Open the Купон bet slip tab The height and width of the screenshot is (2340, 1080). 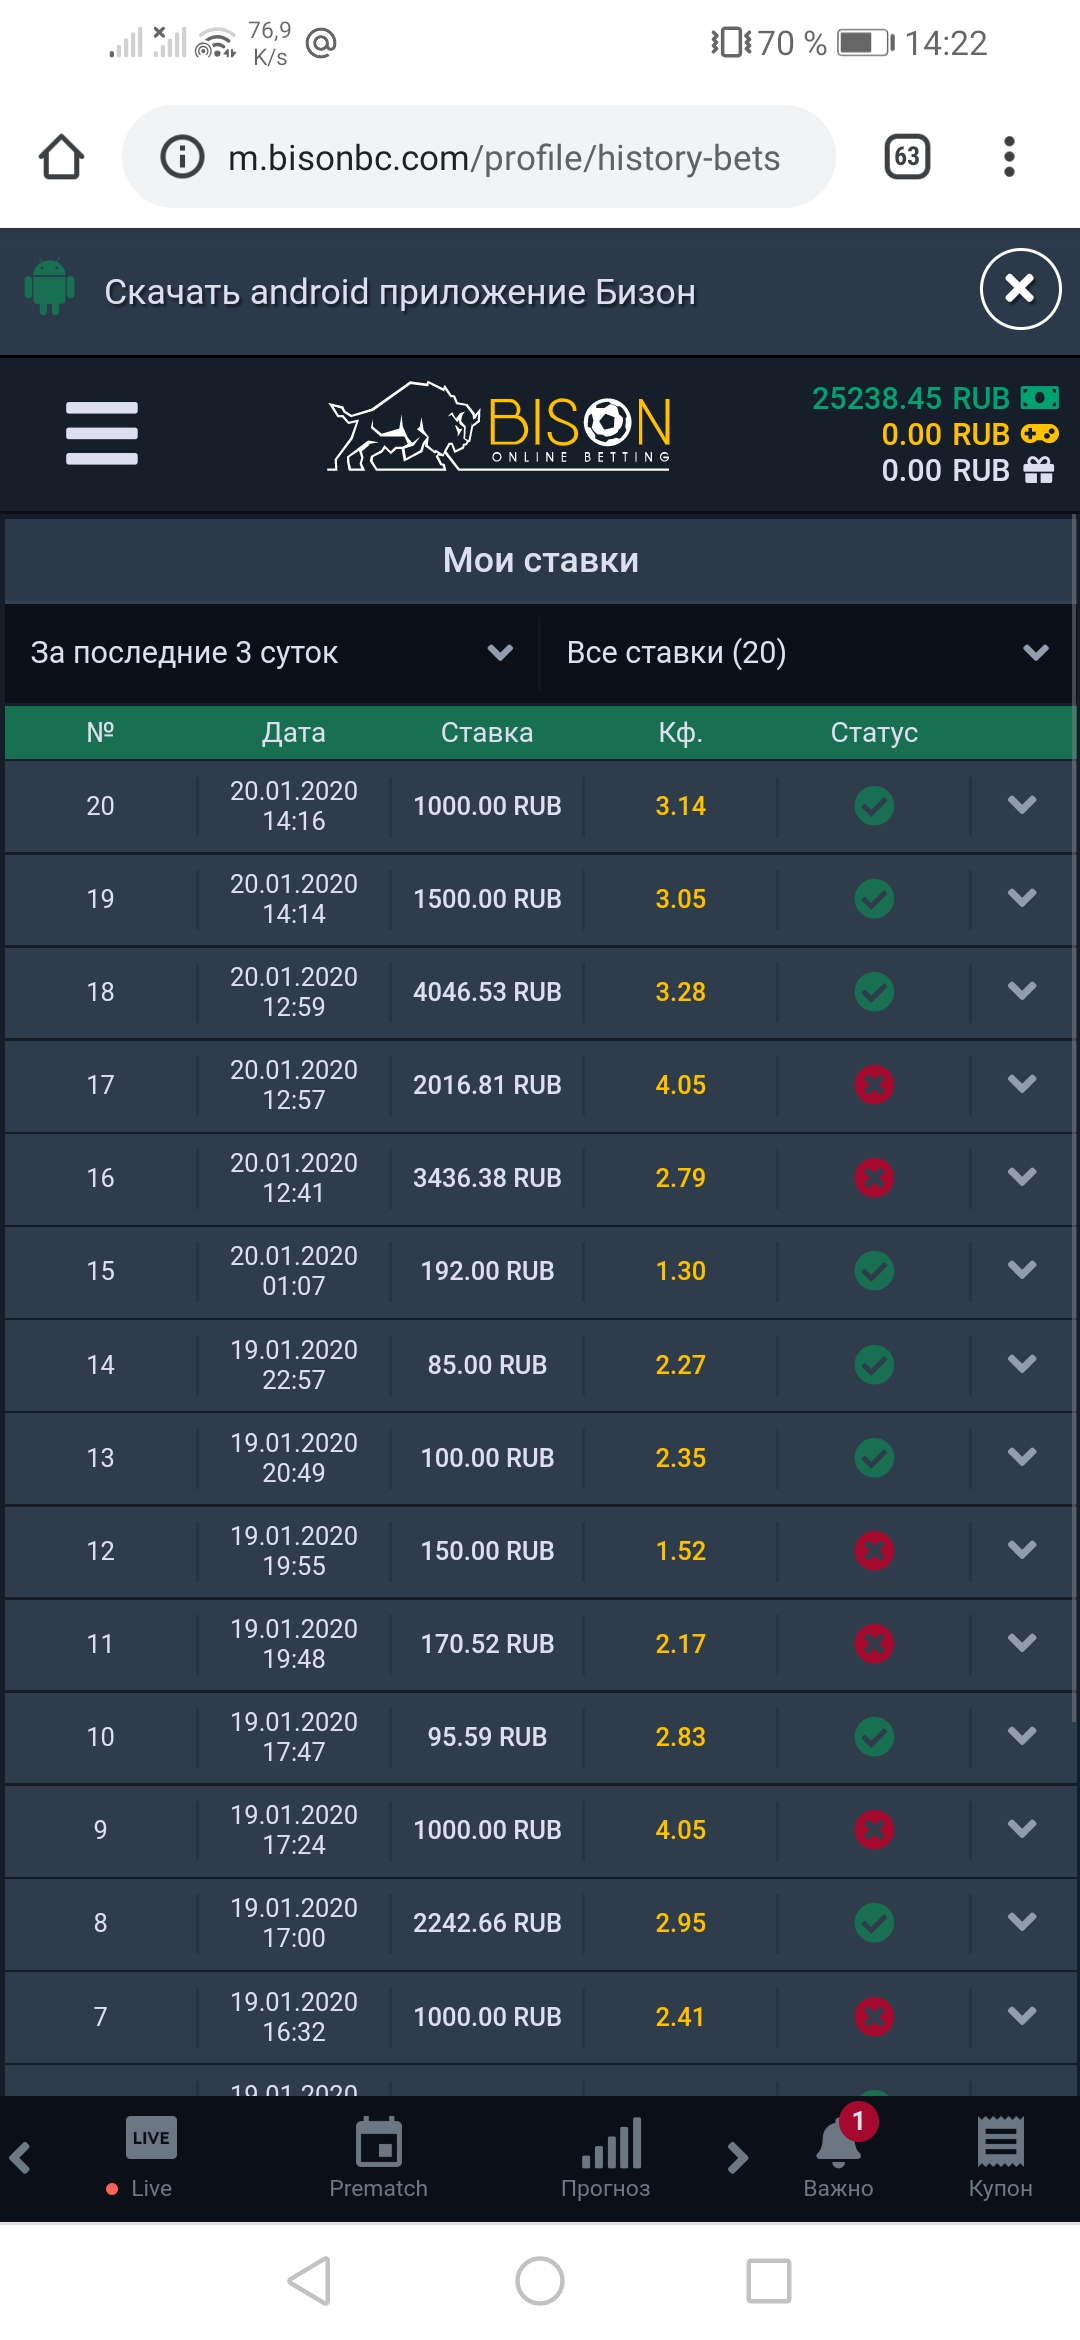[x=1000, y=2158]
